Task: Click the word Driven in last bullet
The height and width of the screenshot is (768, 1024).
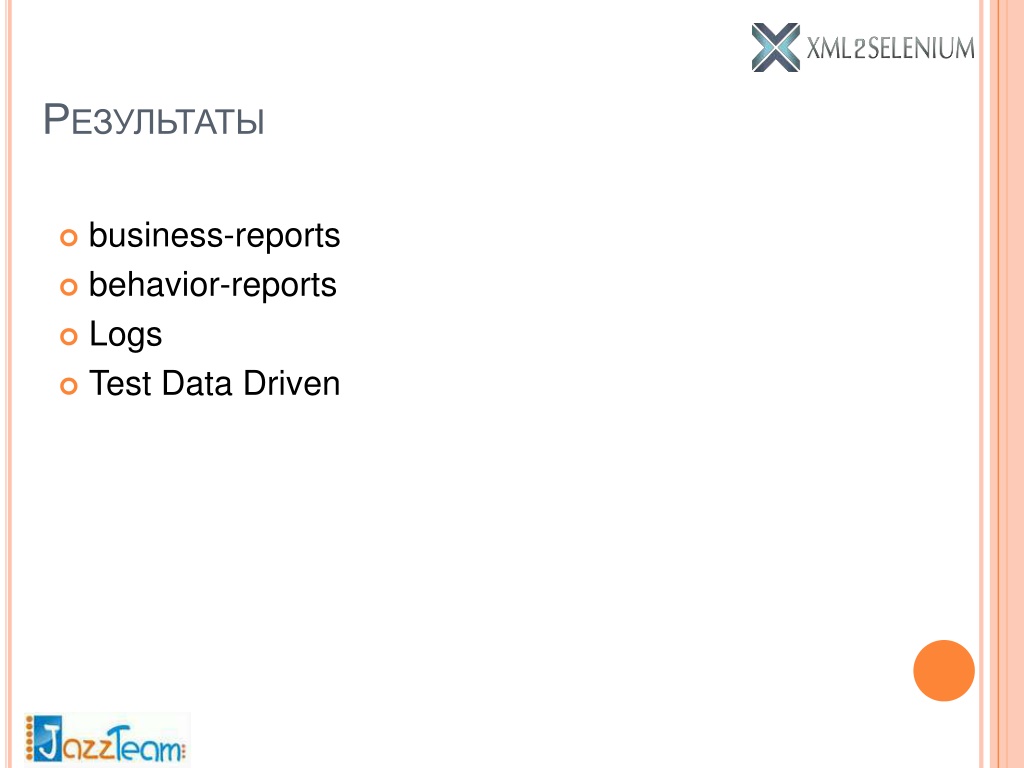Action: [291, 383]
